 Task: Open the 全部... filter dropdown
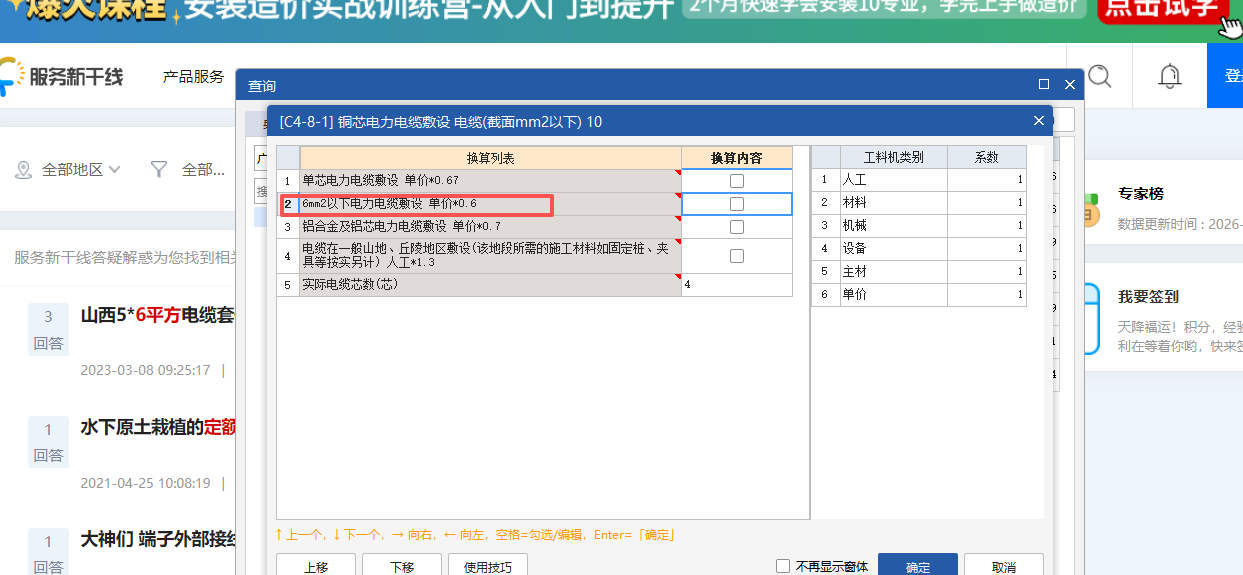(x=203, y=170)
